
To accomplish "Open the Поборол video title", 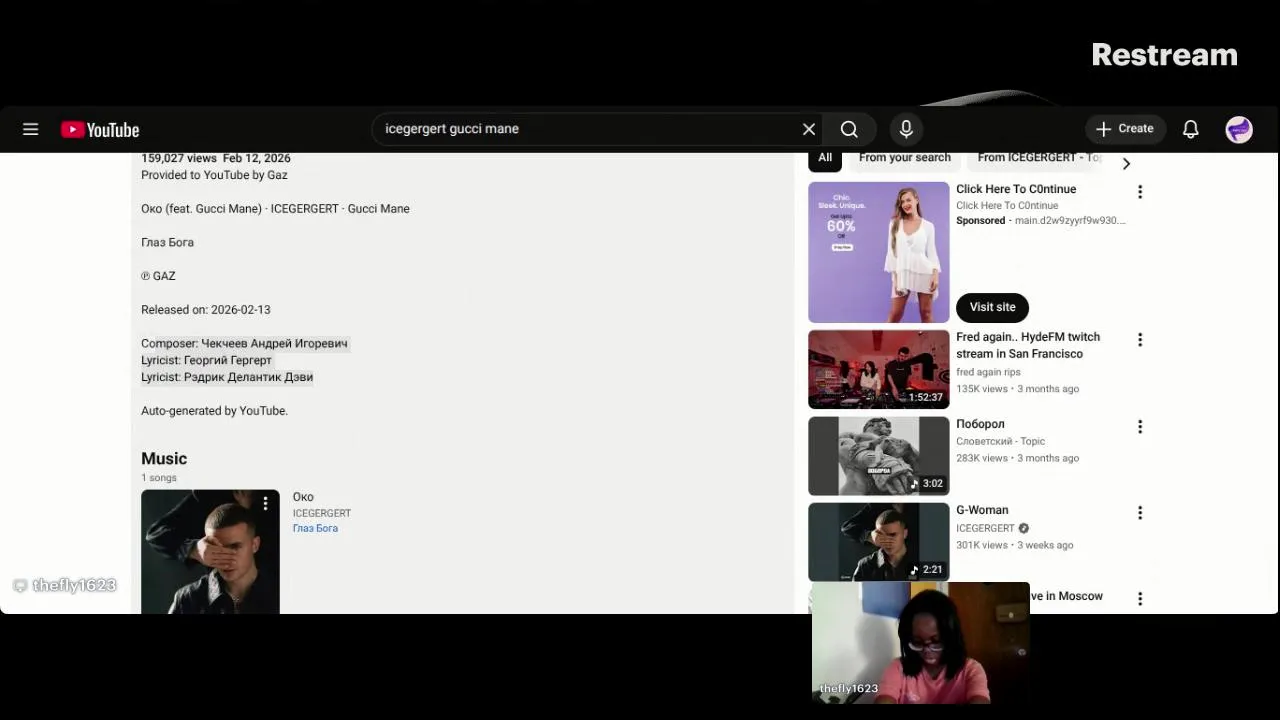I will [x=980, y=424].
